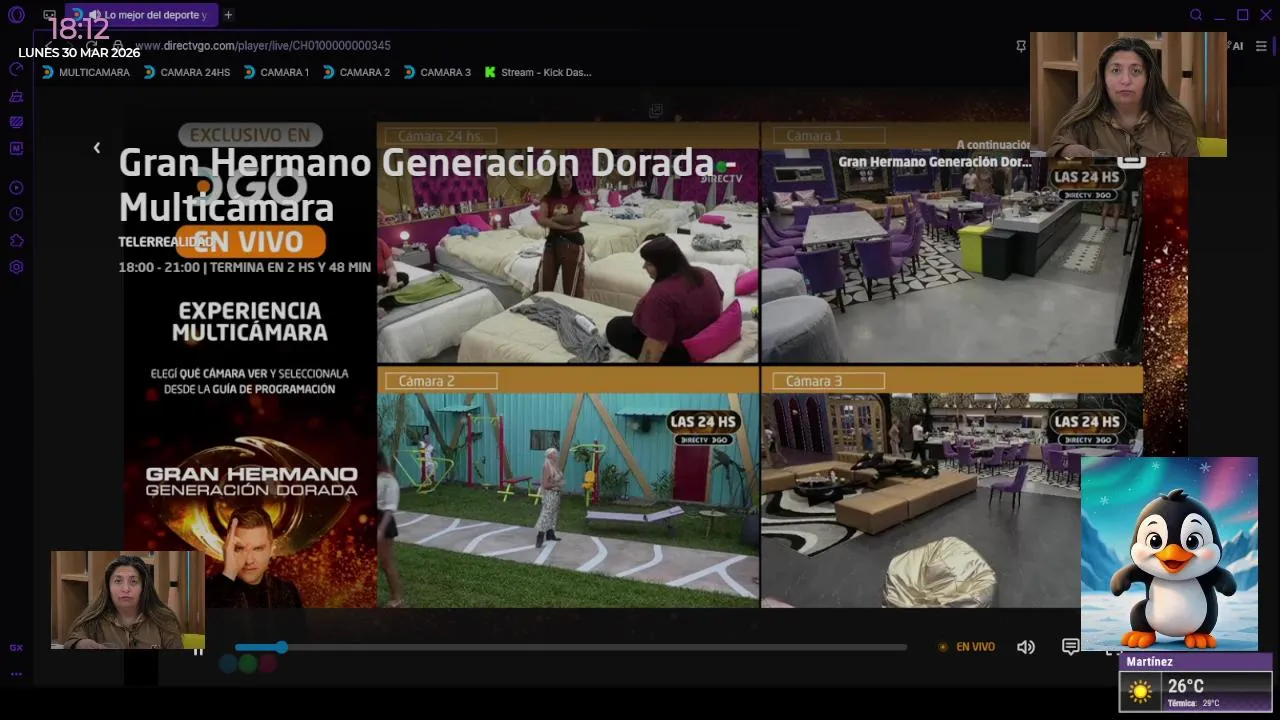Open the CAMARA 1 bookmark

point(276,72)
